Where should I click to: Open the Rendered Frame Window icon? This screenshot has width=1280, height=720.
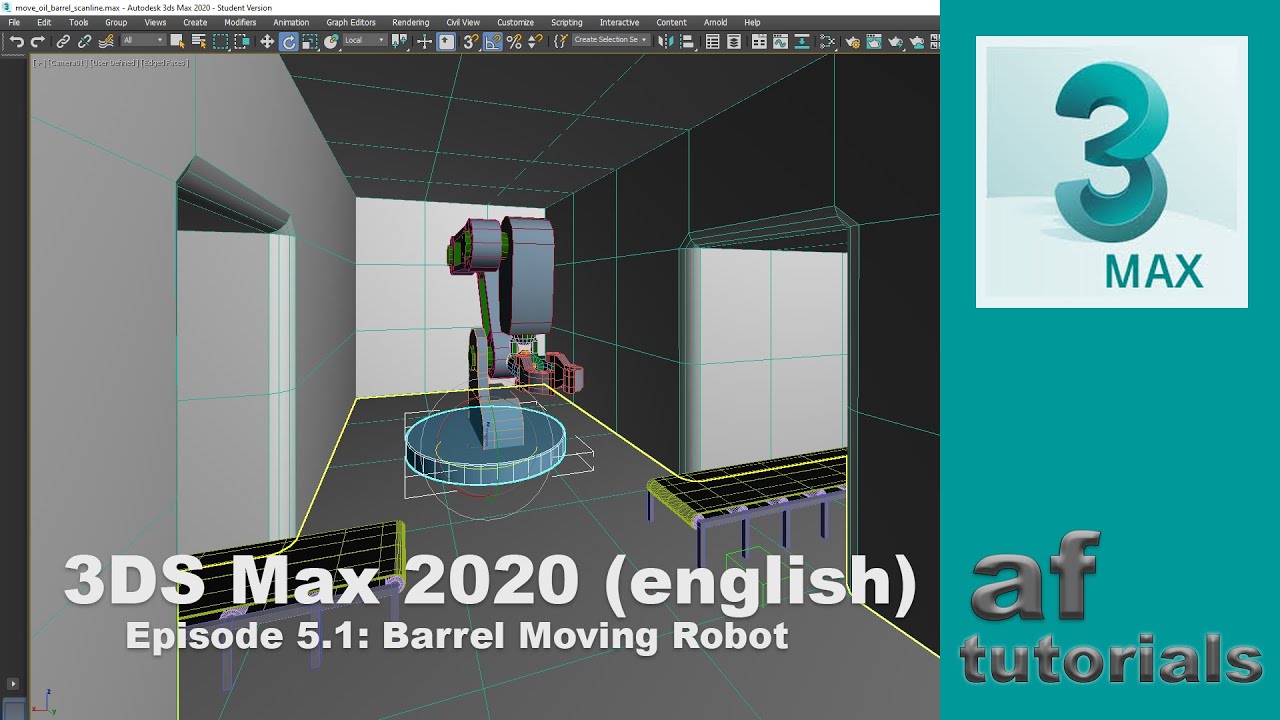874,41
